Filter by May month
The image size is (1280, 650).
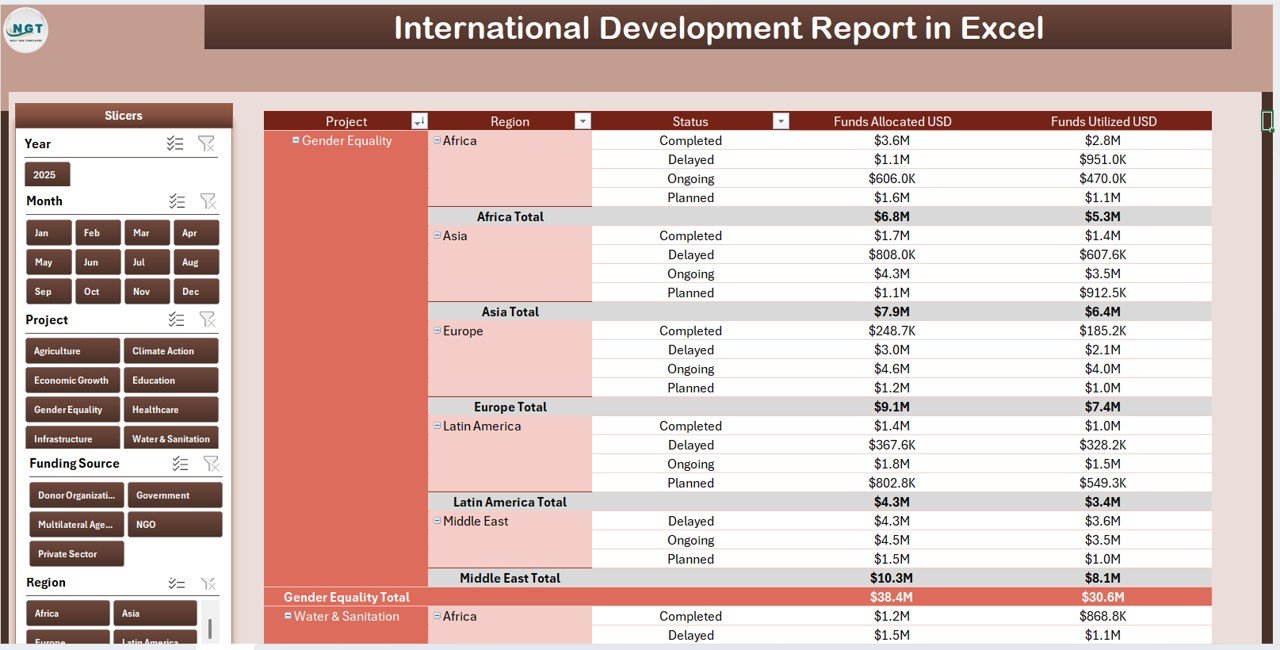49,262
